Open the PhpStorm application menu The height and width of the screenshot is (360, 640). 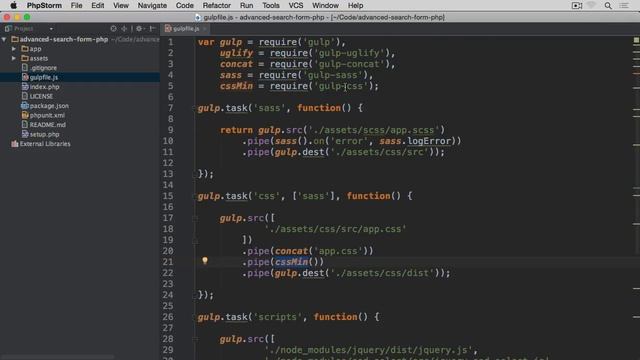tap(44, 5)
